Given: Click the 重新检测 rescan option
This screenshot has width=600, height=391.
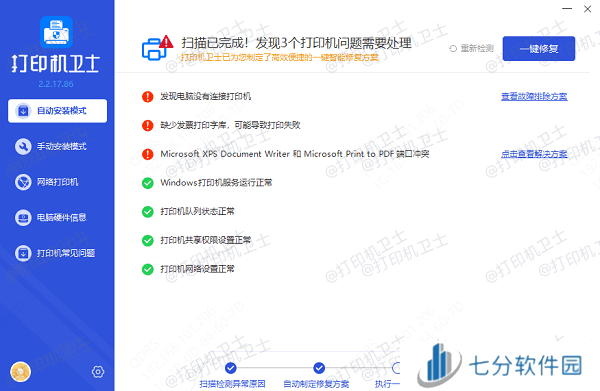Looking at the screenshot, I should tap(471, 49).
